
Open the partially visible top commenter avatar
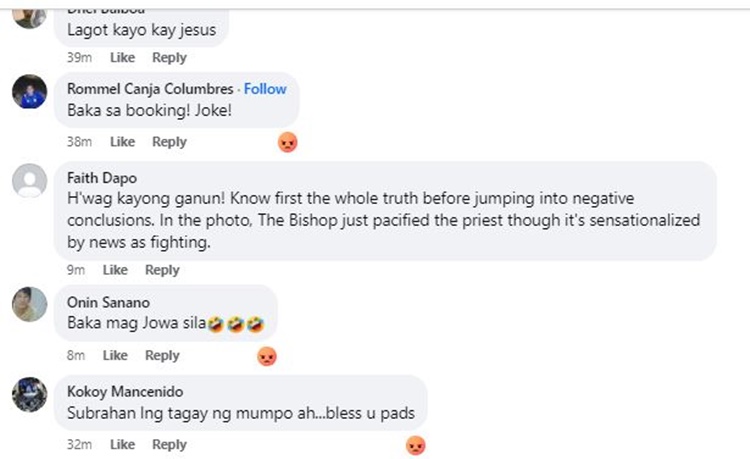pyautogui.click(x=30, y=18)
